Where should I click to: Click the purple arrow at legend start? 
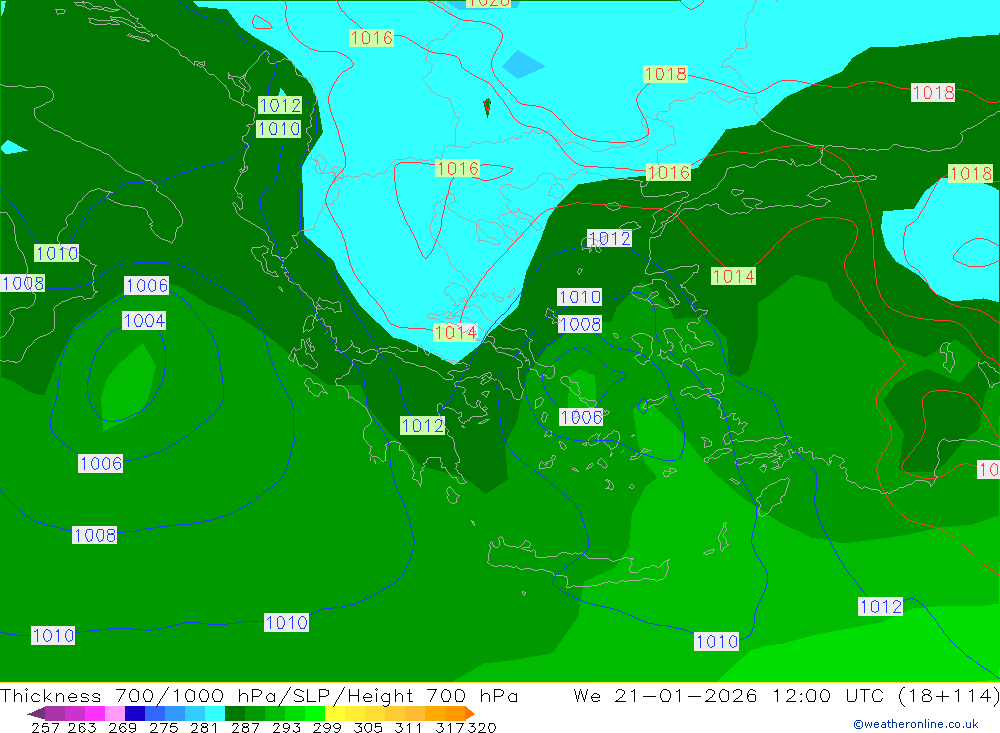coord(36,713)
